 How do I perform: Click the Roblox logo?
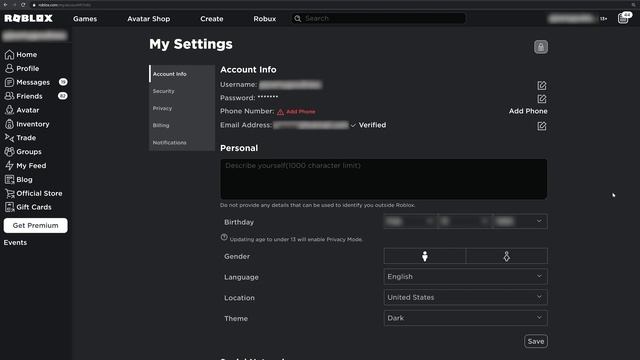tap(29, 18)
